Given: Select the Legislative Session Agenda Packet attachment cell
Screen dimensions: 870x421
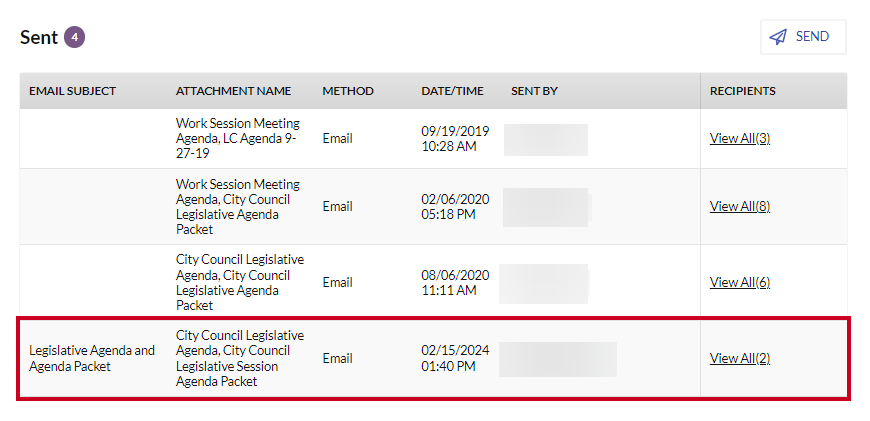Looking at the screenshot, I should [x=240, y=358].
